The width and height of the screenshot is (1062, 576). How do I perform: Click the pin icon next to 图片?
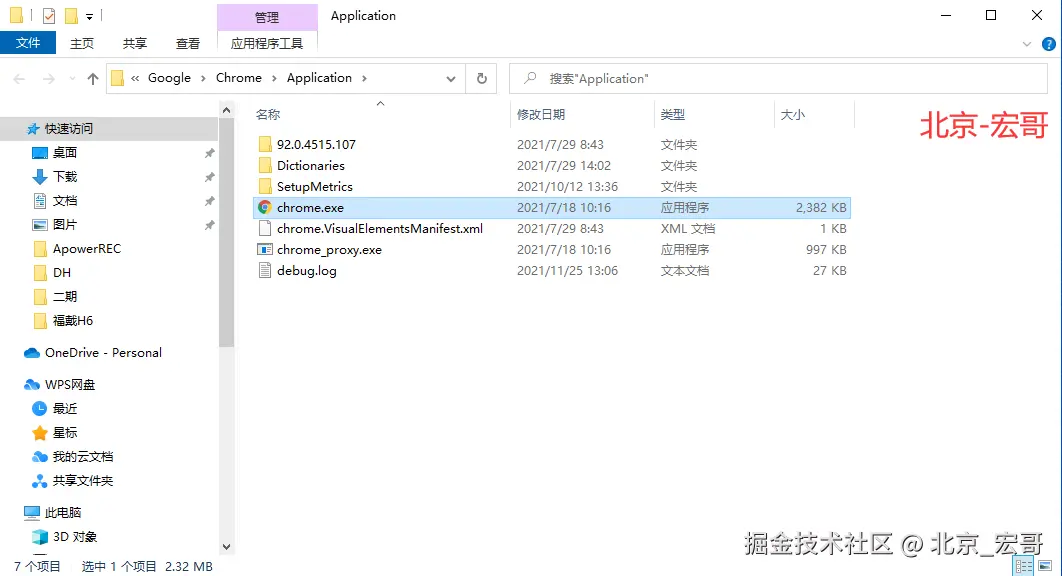coord(210,225)
